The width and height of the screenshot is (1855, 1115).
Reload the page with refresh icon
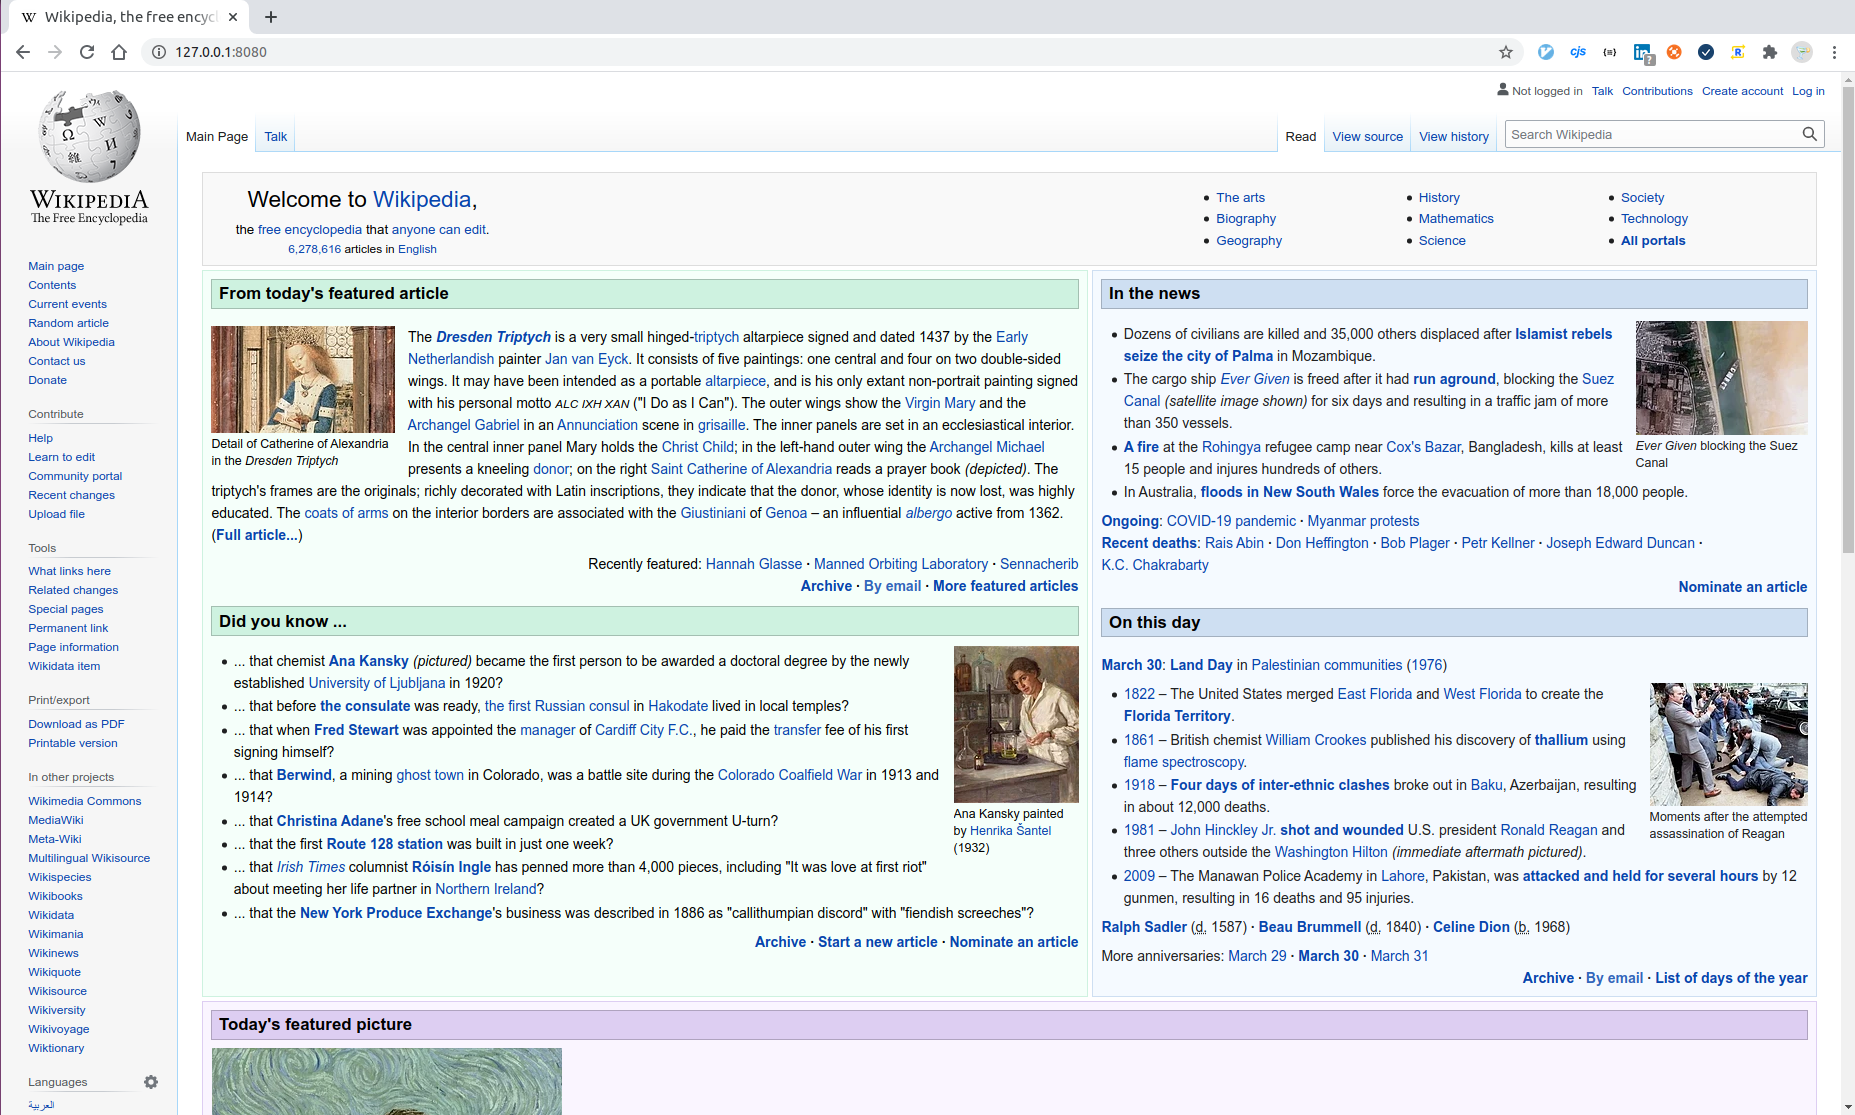pyautogui.click(x=87, y=52)
